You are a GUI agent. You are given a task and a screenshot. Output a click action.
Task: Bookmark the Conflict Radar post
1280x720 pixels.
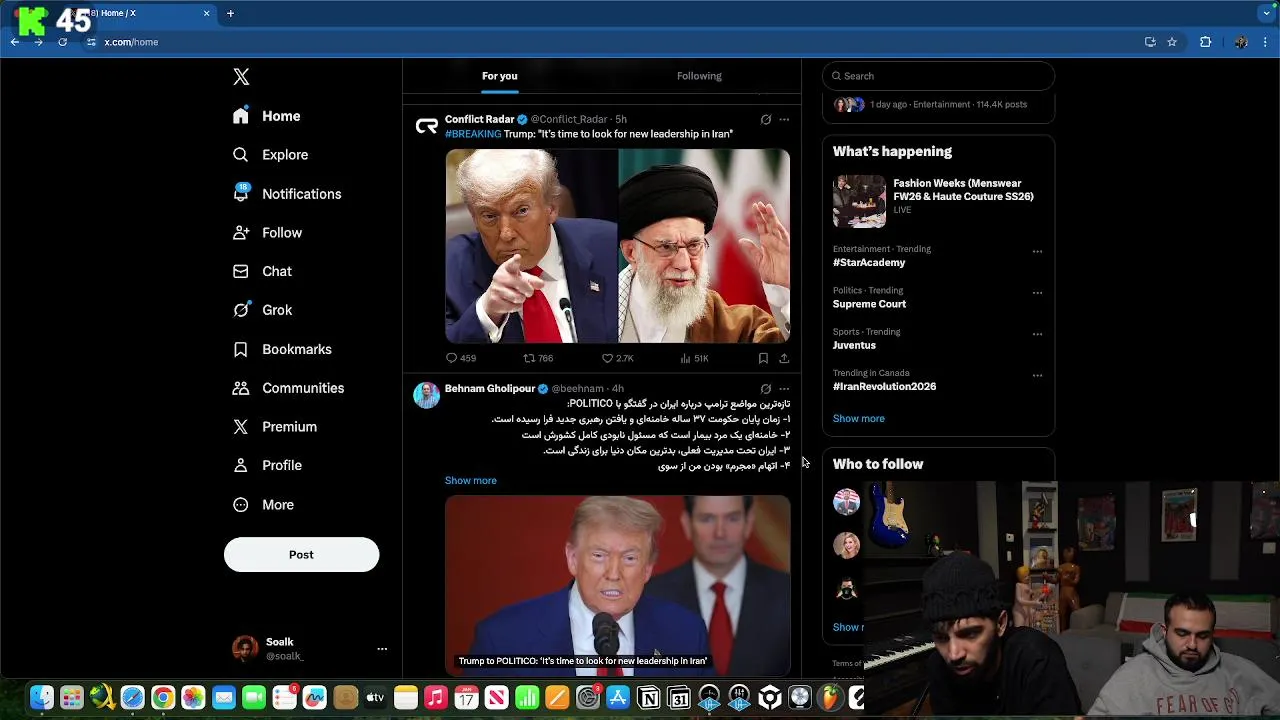click(x=763, y=358)
